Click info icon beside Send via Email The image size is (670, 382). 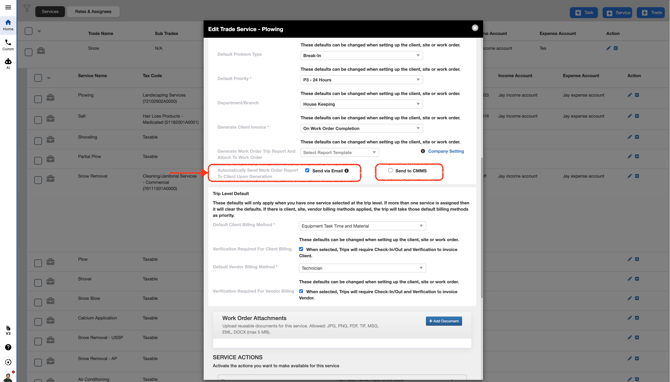pos(347,170)
